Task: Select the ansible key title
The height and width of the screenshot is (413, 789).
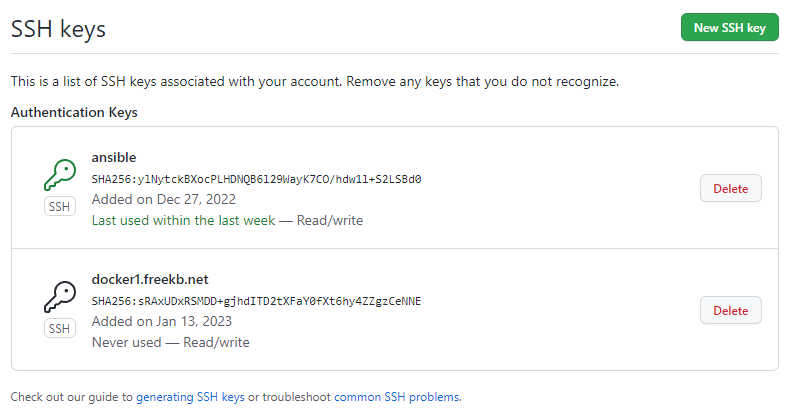Action: (x=114, y=157)
